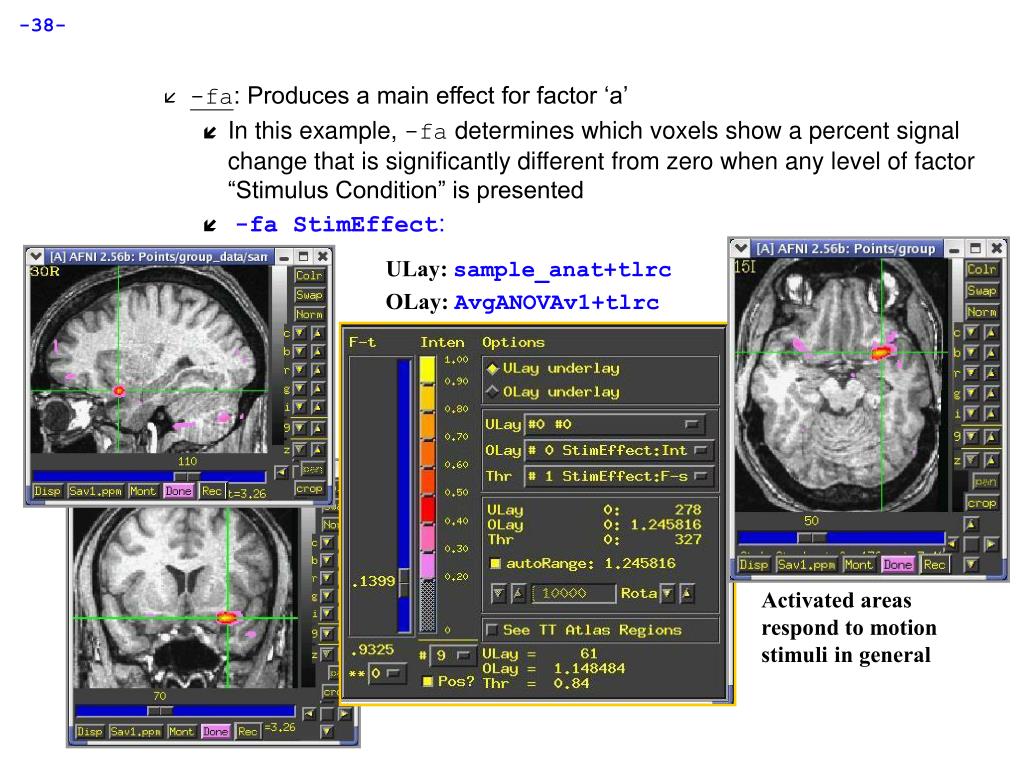Toggle crop button in axial window
This screenshot has width=1024, height=768.
coord(982,504)
